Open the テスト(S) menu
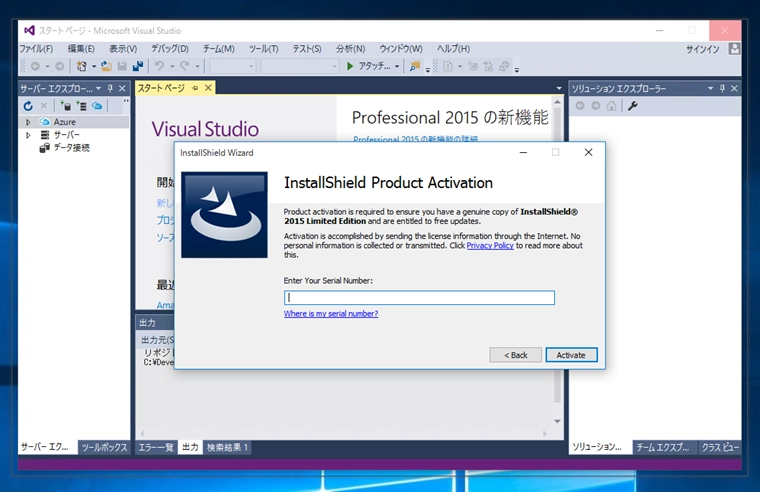 click(307, 49)
